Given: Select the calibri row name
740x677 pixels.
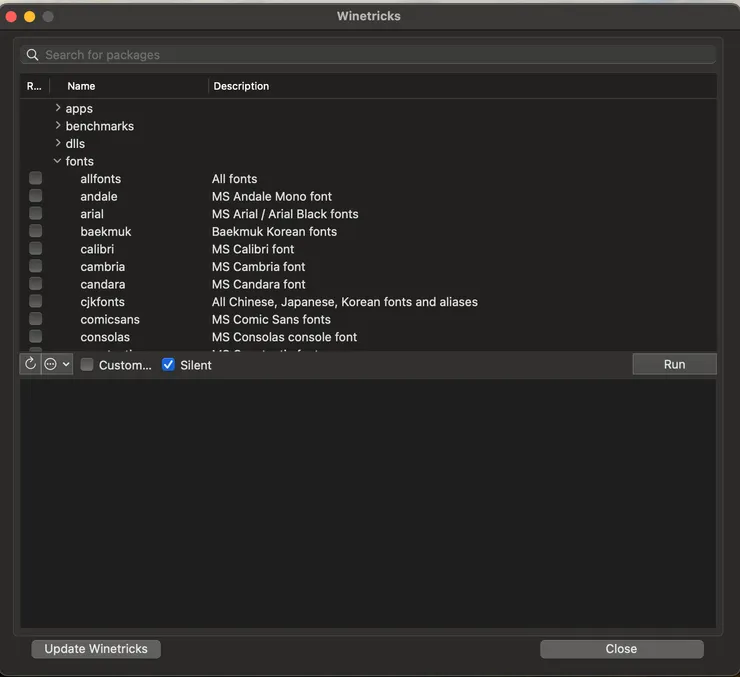Looking at the screenshot, I should pos(97,249).
